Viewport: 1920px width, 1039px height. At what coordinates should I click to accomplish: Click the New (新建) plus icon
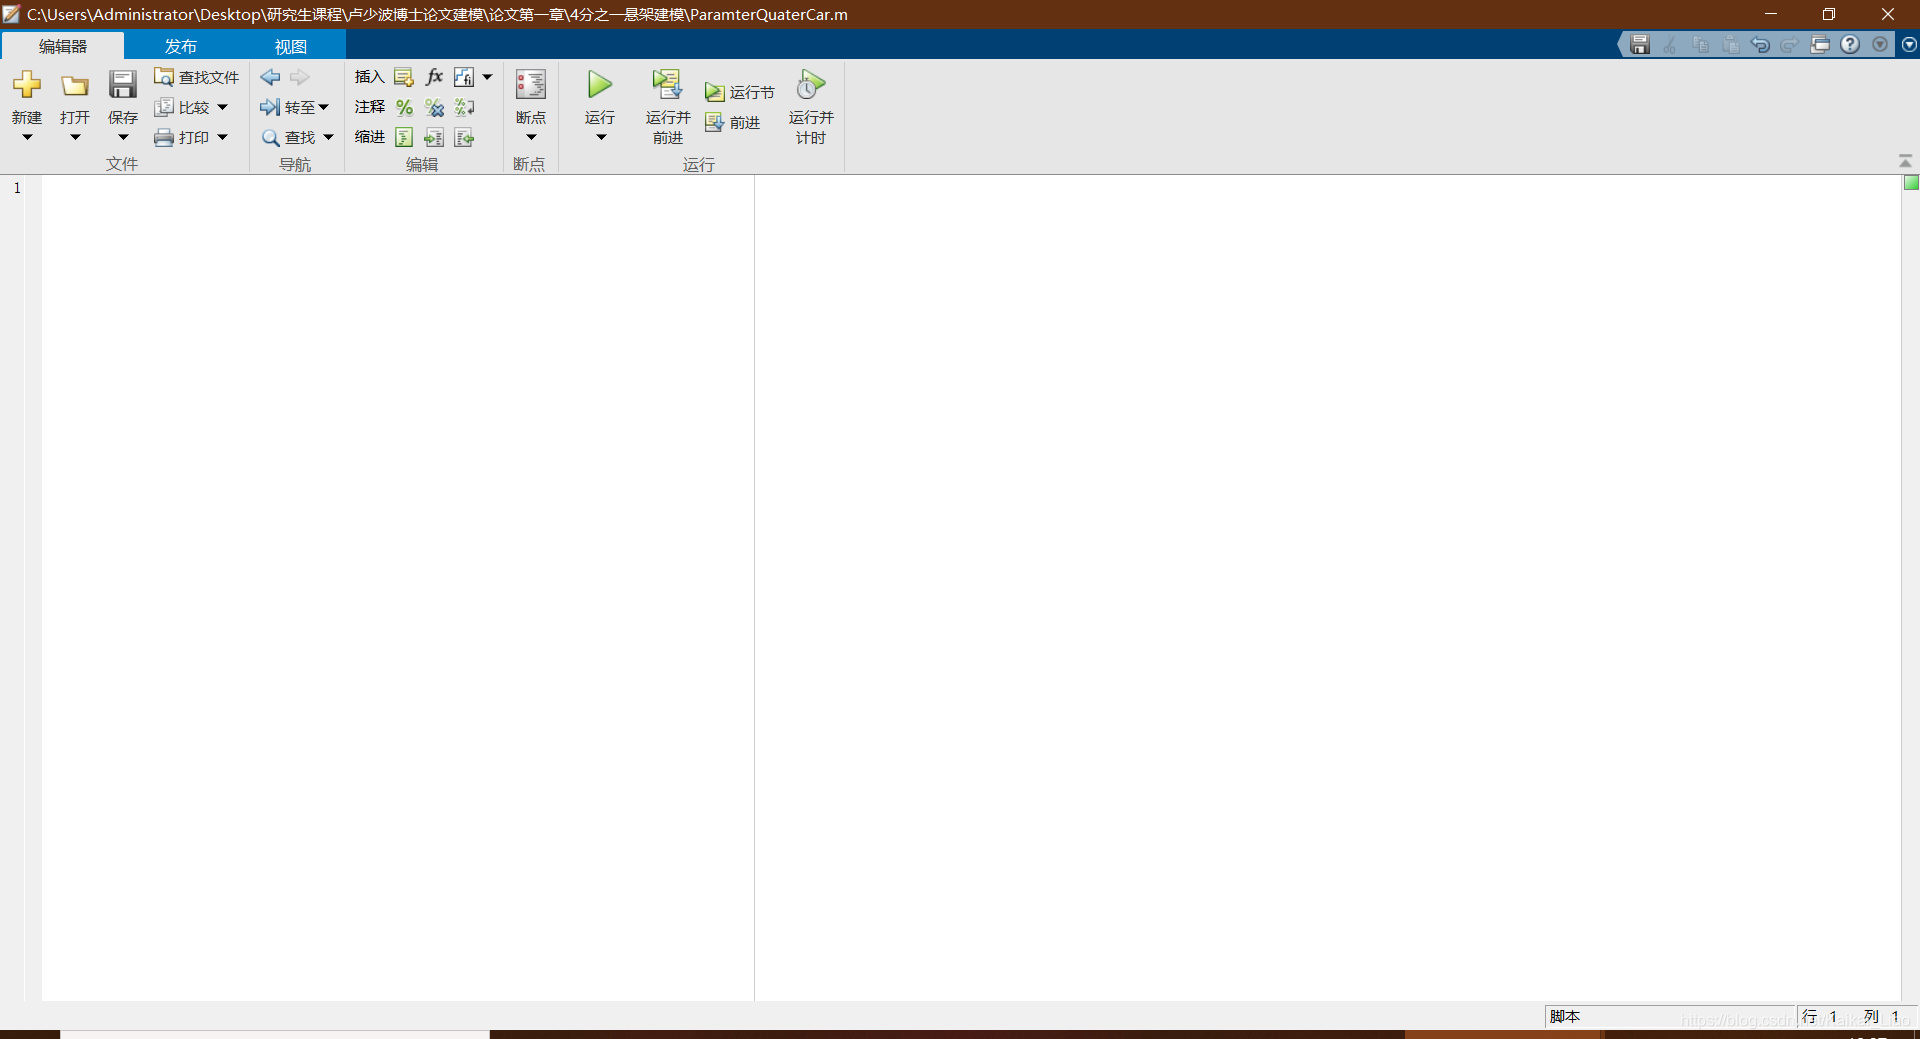point(27,85)
